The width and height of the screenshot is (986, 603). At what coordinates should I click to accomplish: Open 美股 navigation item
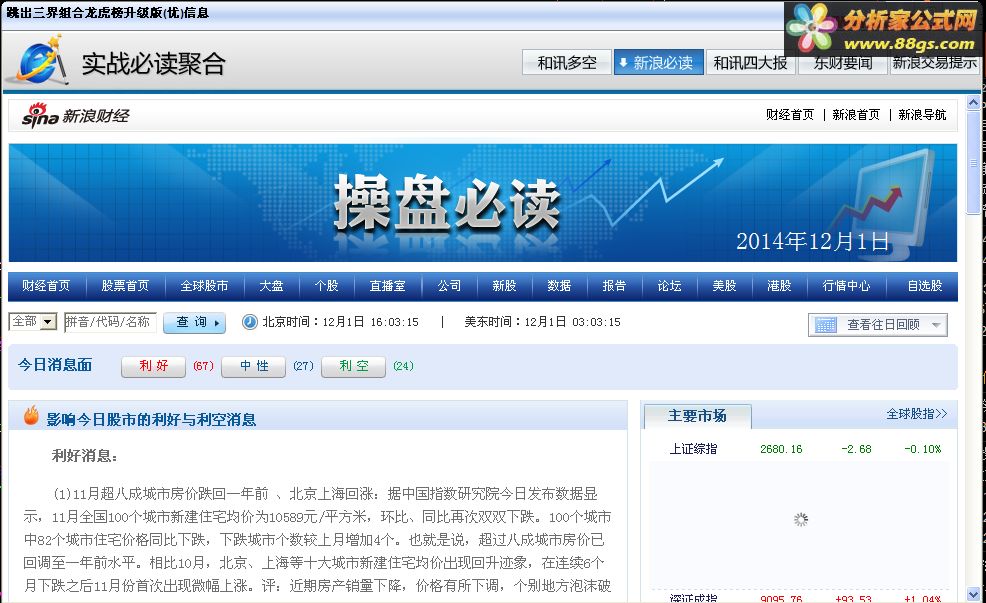[x=724, y=286]
